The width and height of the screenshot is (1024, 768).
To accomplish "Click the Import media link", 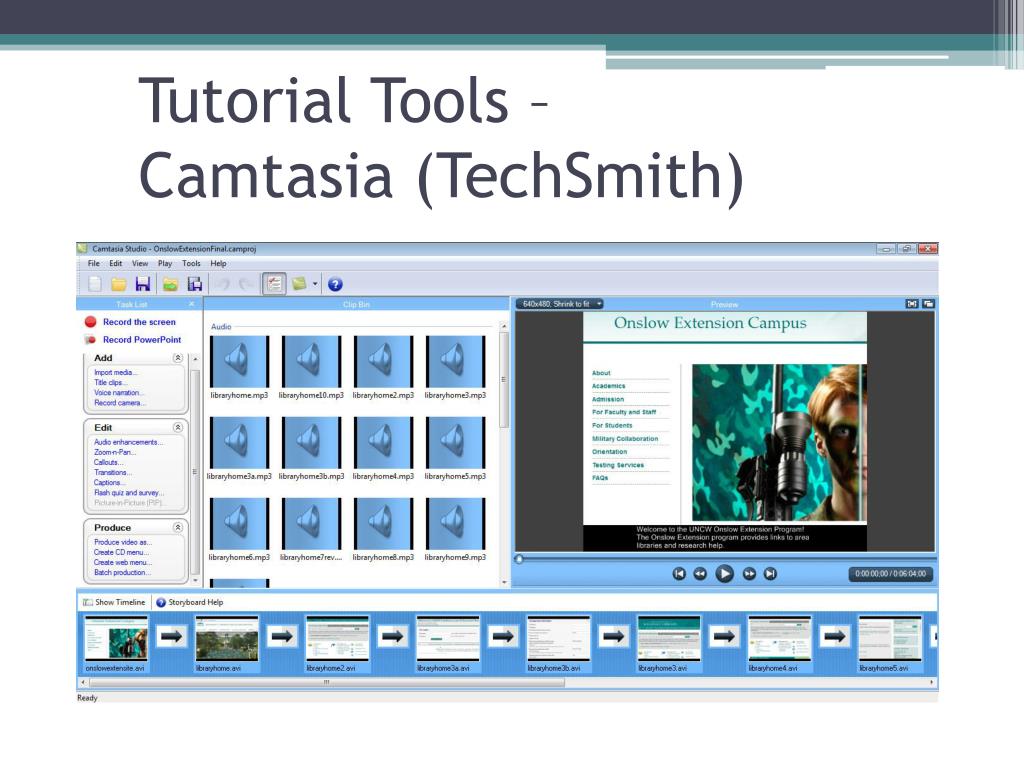I will pyautogui.click(x=116, y=372).
